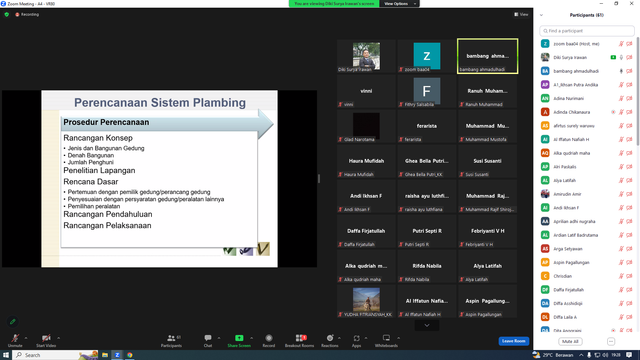Expand reactions options arrow
The width and height of the screenshot is (640, 360).
pyautogui.click(x=339, y=338)
